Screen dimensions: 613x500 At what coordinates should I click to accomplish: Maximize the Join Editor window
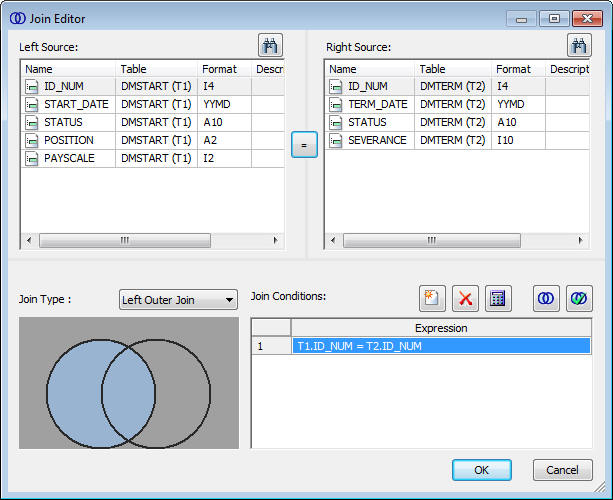554,19
